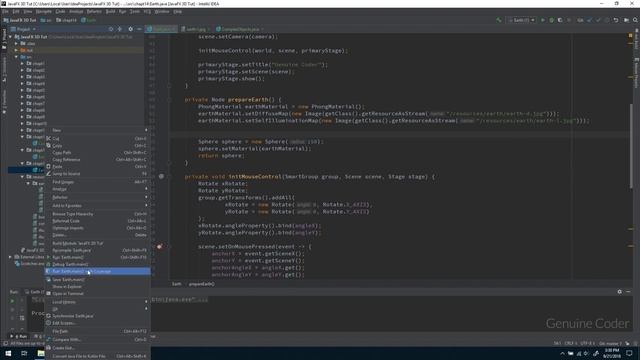Select Copy Path in context menu

[98, 152]
